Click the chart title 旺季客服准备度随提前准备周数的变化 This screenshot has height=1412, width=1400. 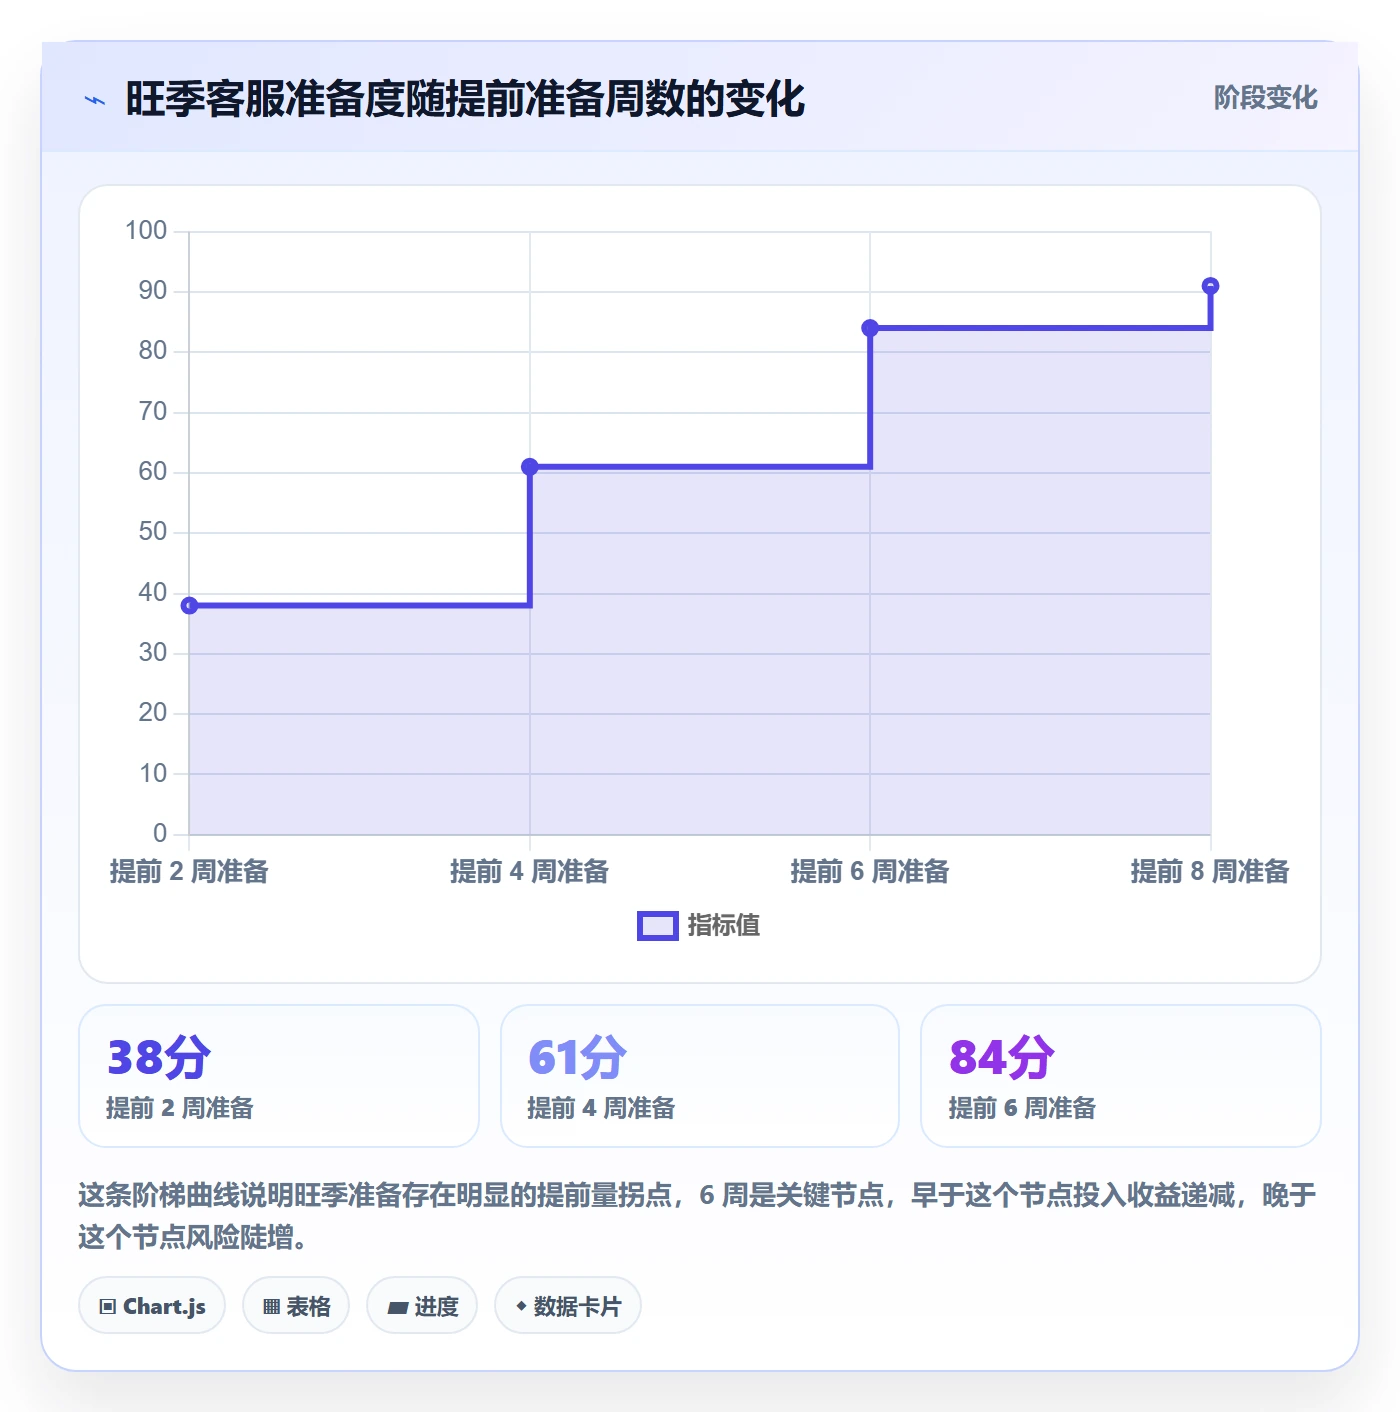pos(465,100)
